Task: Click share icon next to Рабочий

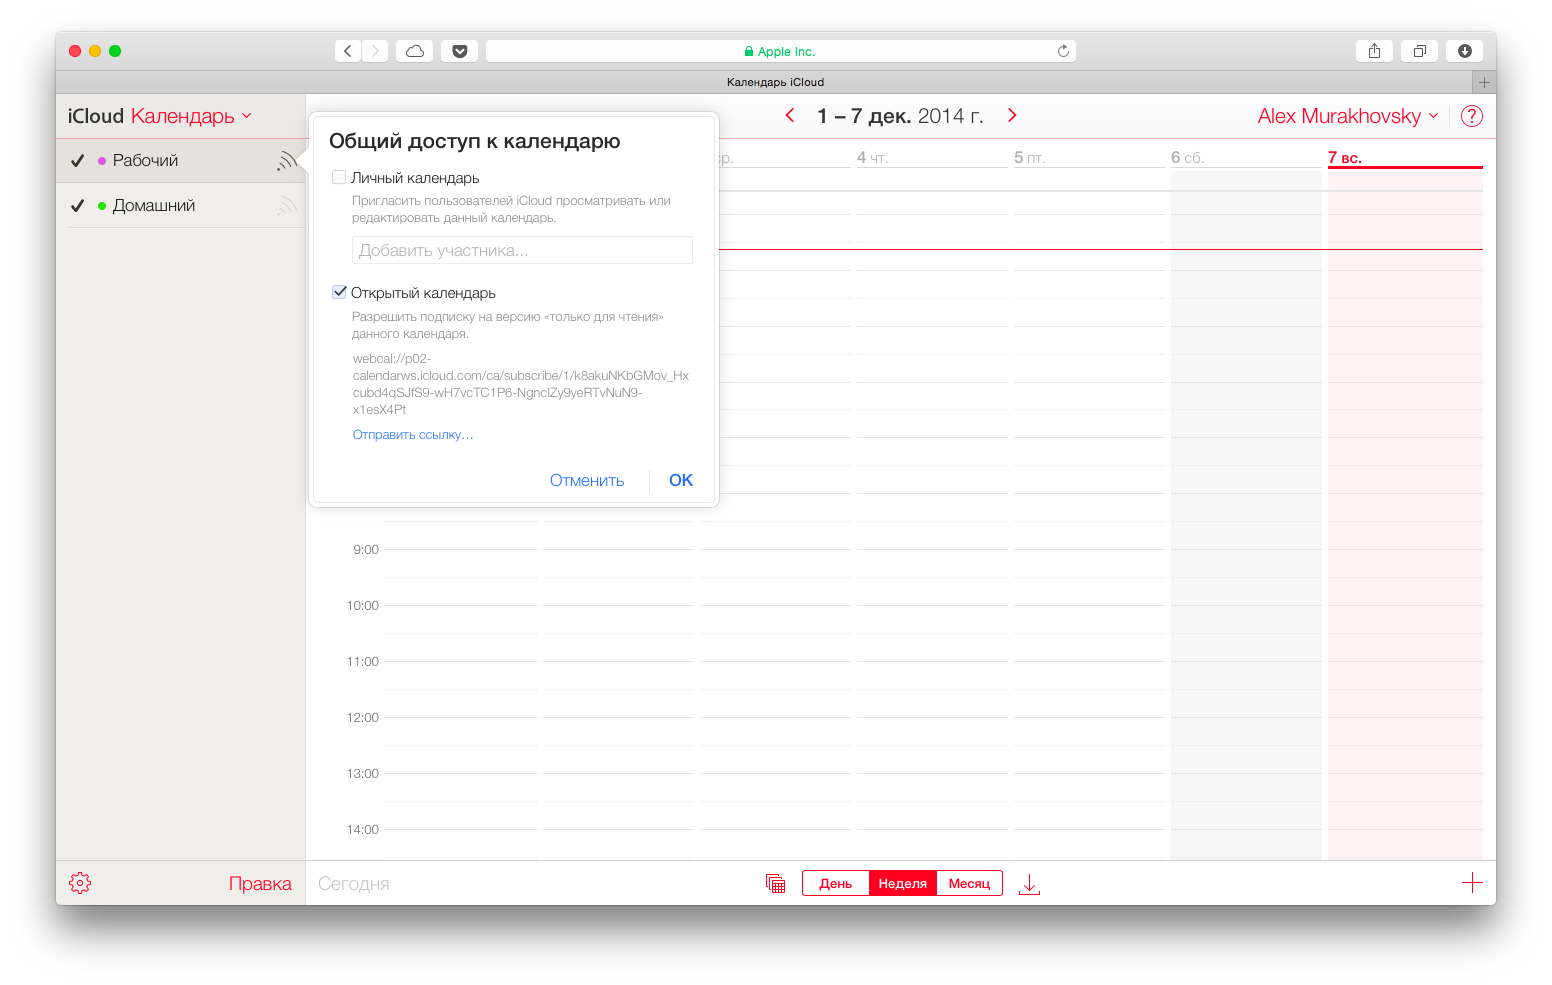Action: (287, 160)
